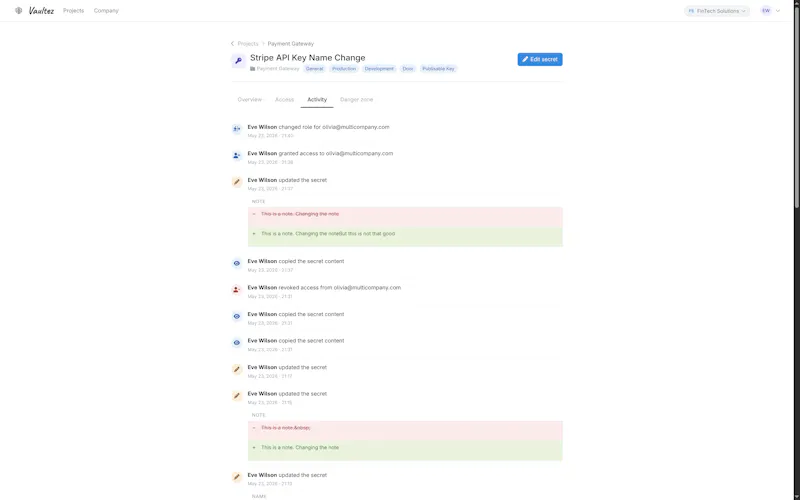Click the Vaultez wordmark
Screen dimensions: 800x500
tap(41, 11)
